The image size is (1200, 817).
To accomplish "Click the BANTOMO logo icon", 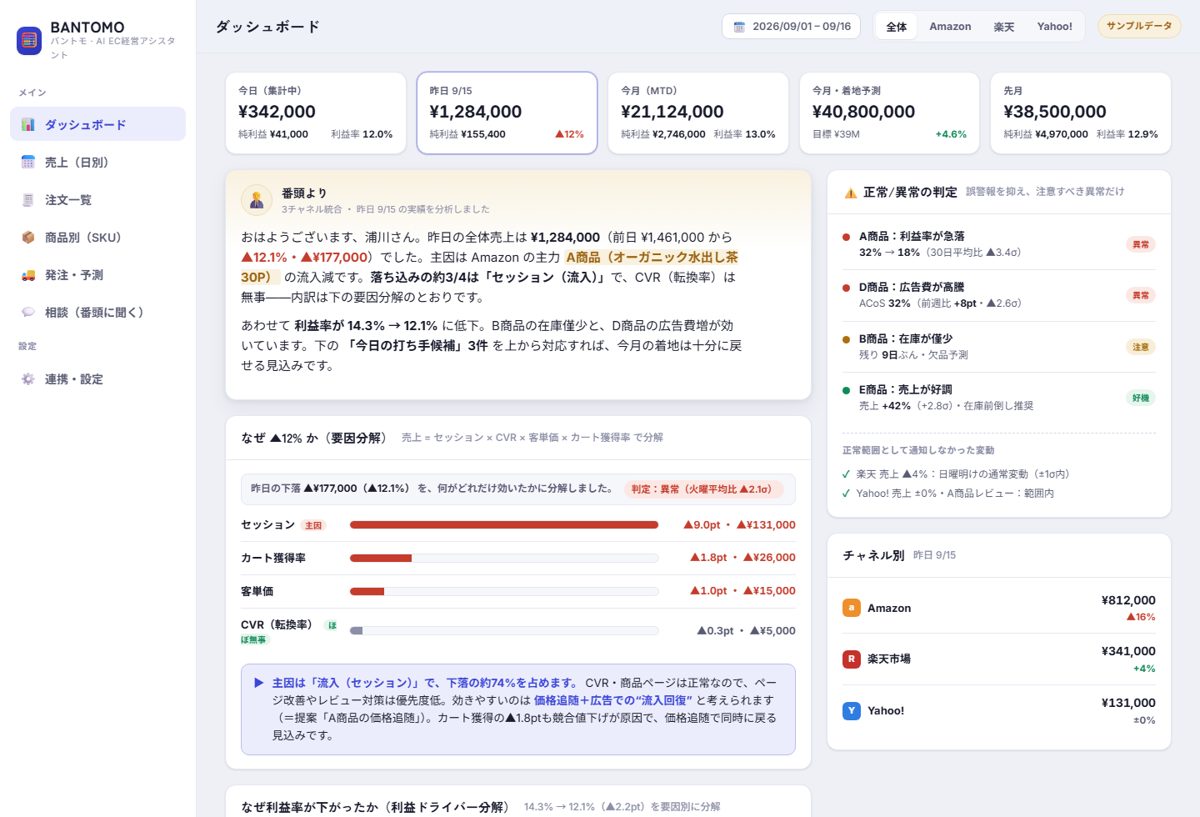I will point(29,40).
